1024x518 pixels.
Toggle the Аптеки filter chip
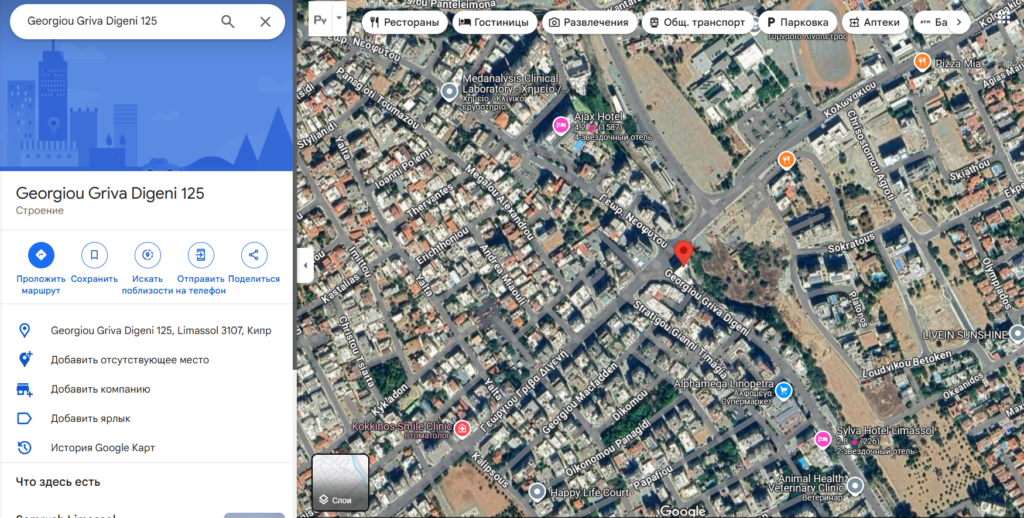[x=874, y=22]
